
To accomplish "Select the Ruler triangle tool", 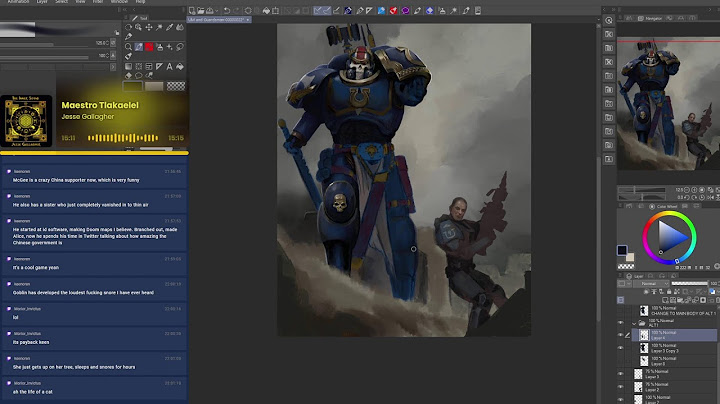I will [159, 67].
